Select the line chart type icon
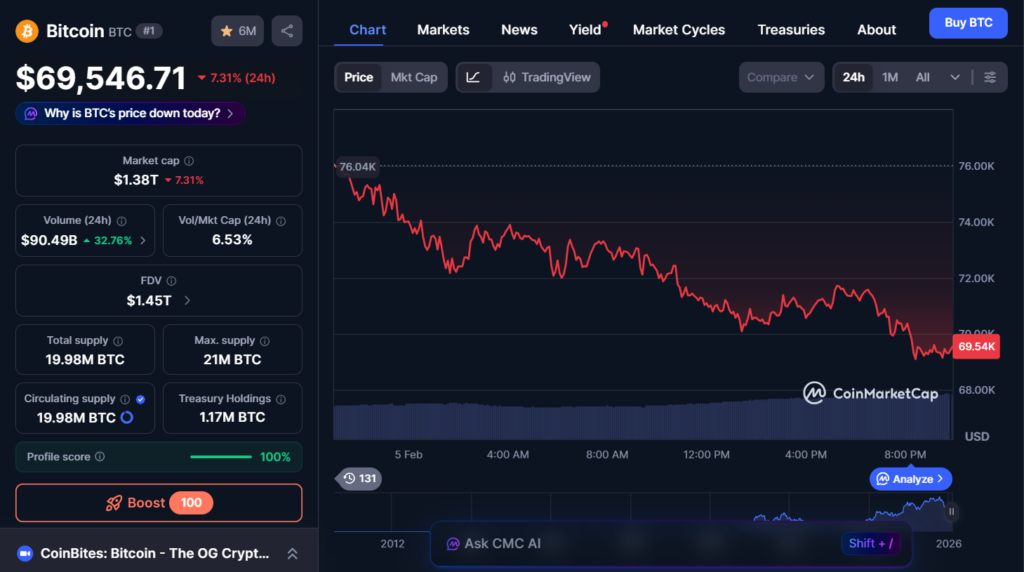Image resolution: width=1024 pixels, height=572 pixels. [x=474, y=77]
